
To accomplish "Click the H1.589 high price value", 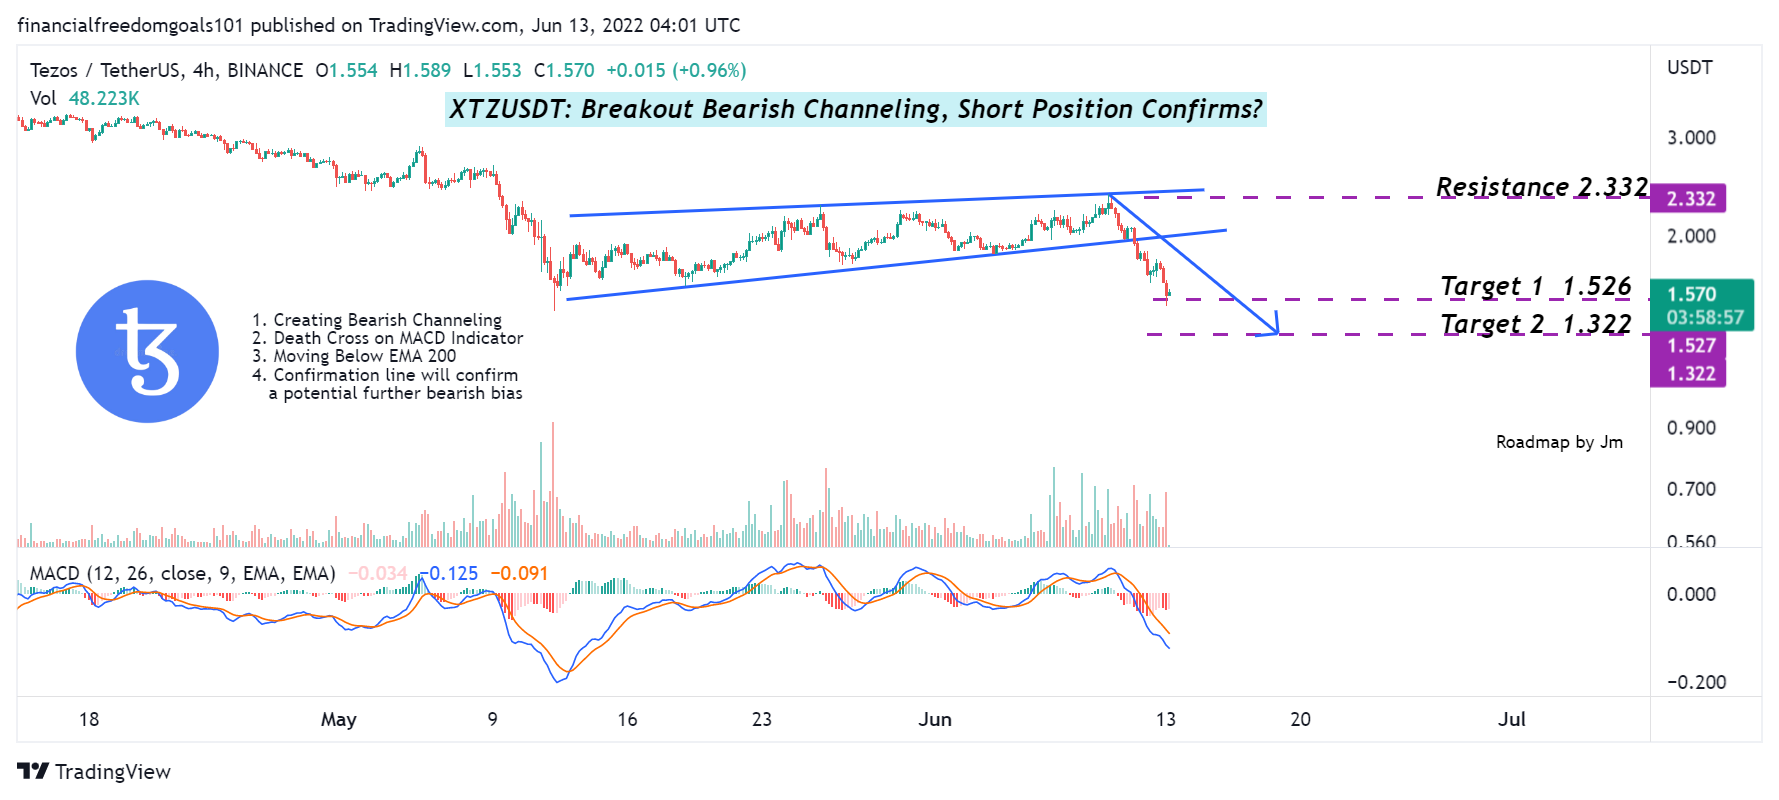I will (420, 70).
